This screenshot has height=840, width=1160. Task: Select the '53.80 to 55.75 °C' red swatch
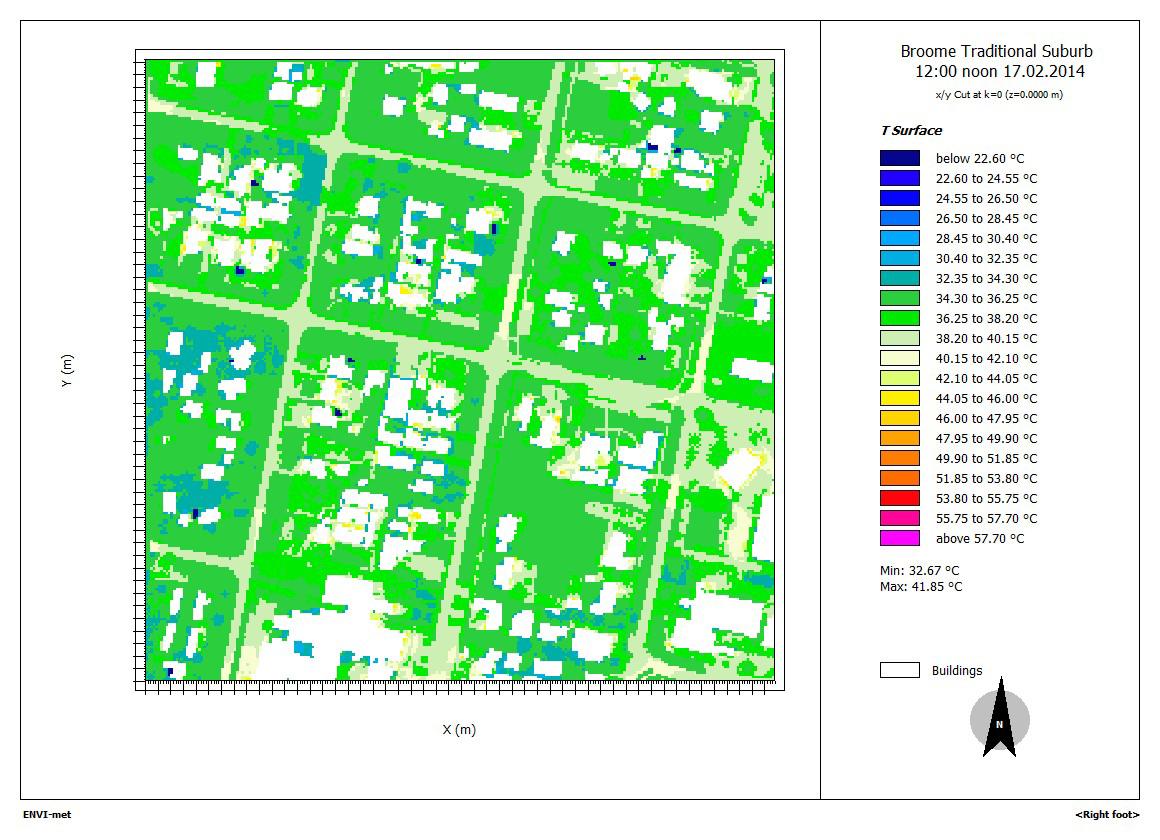[x=900, y=497]
